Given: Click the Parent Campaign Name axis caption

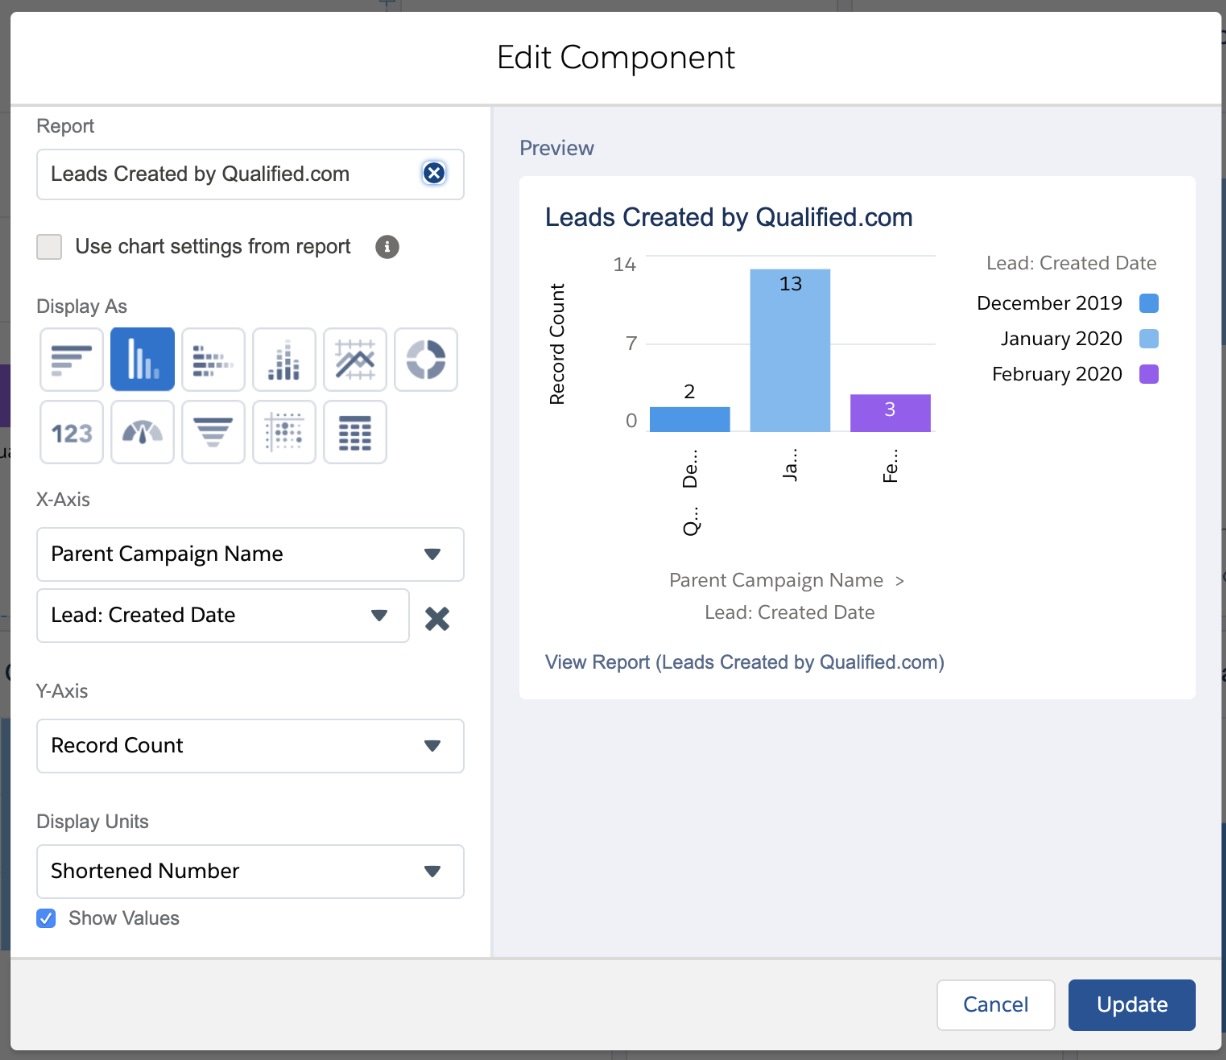Looking at the screenshot, I should [776, 580].
